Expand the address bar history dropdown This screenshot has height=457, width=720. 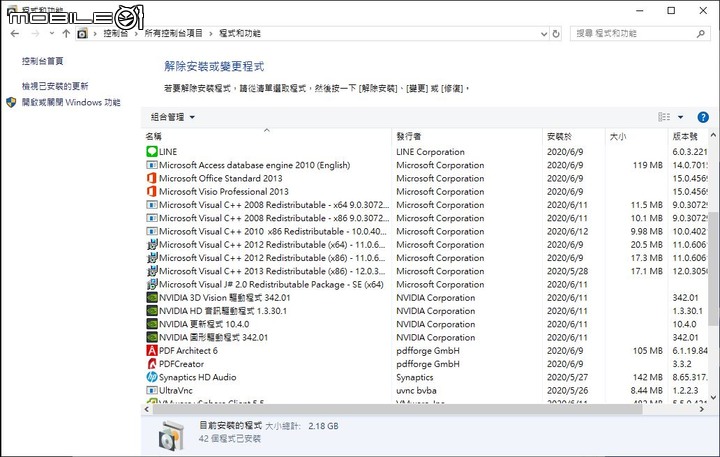pos(544,34)
